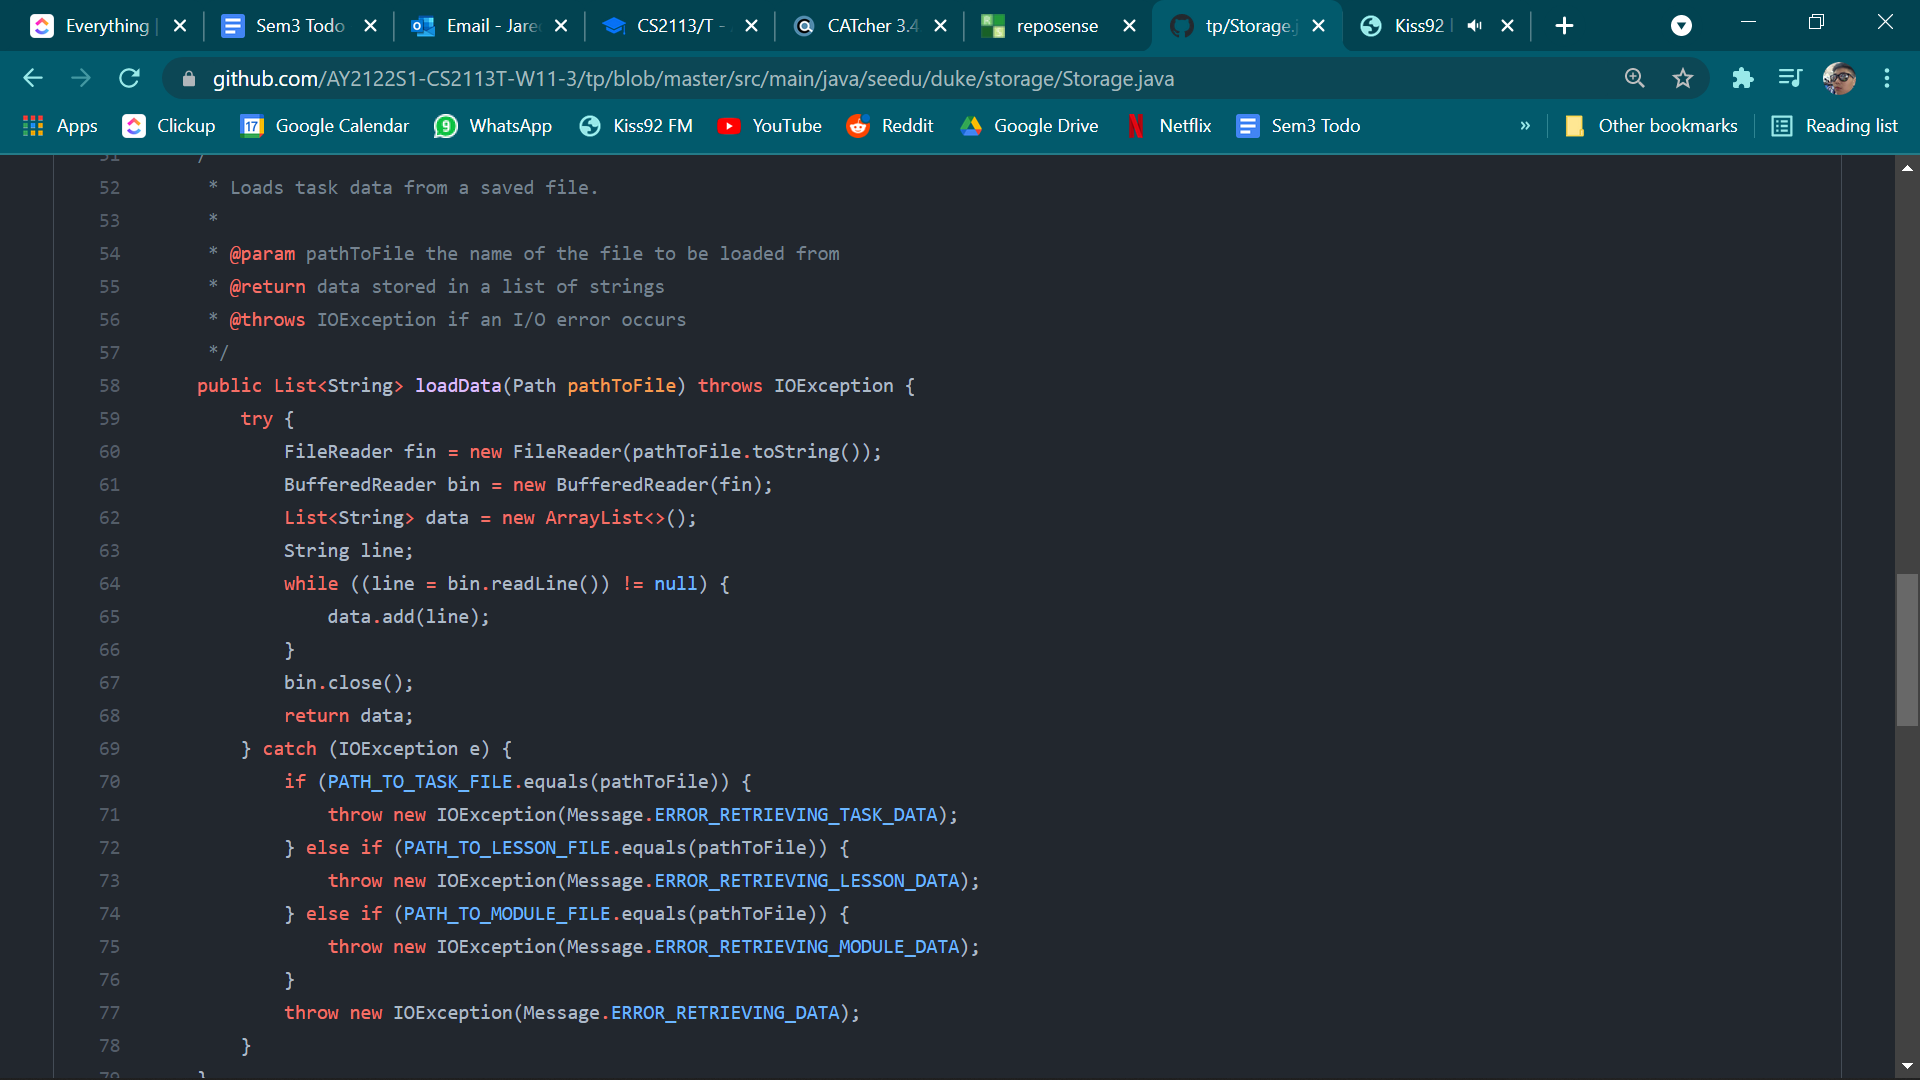Close the Sem3 Todo tab
Viewport: 1920px width, 1080px height.
371,26
